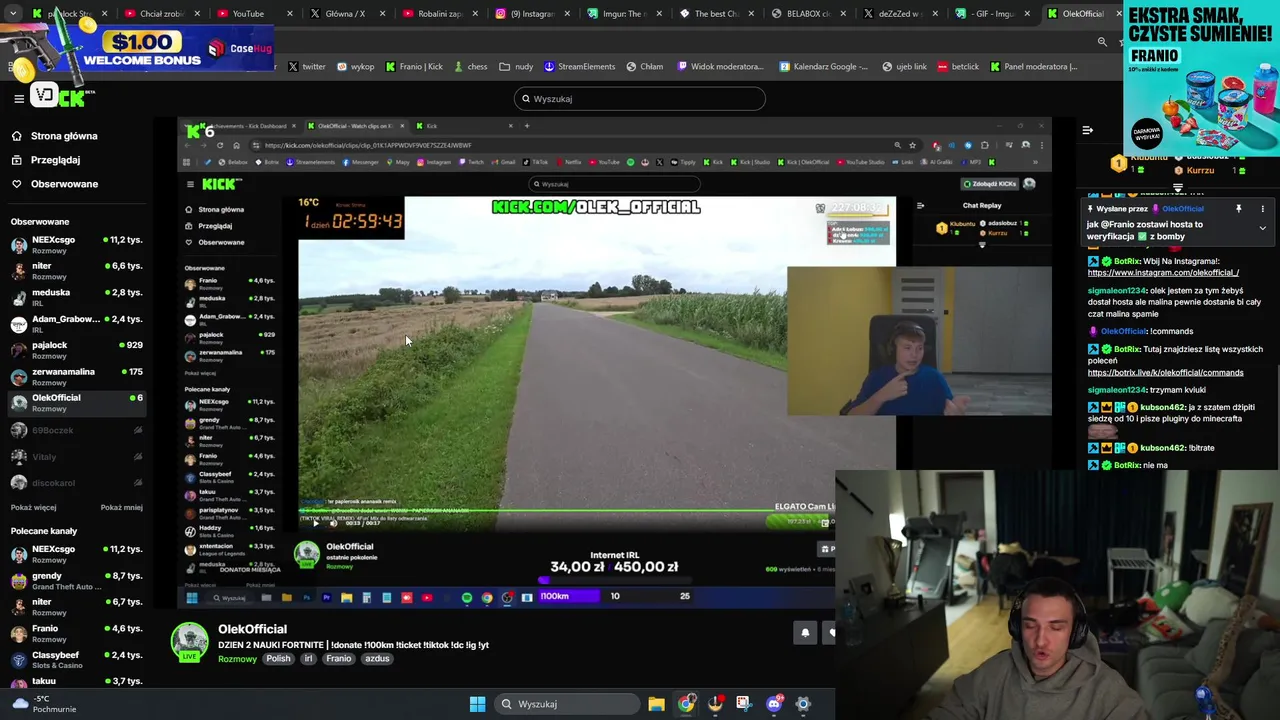
Task: Click the Windows taskbar Wyszukaj search box
Action: [x=565, y=704]
